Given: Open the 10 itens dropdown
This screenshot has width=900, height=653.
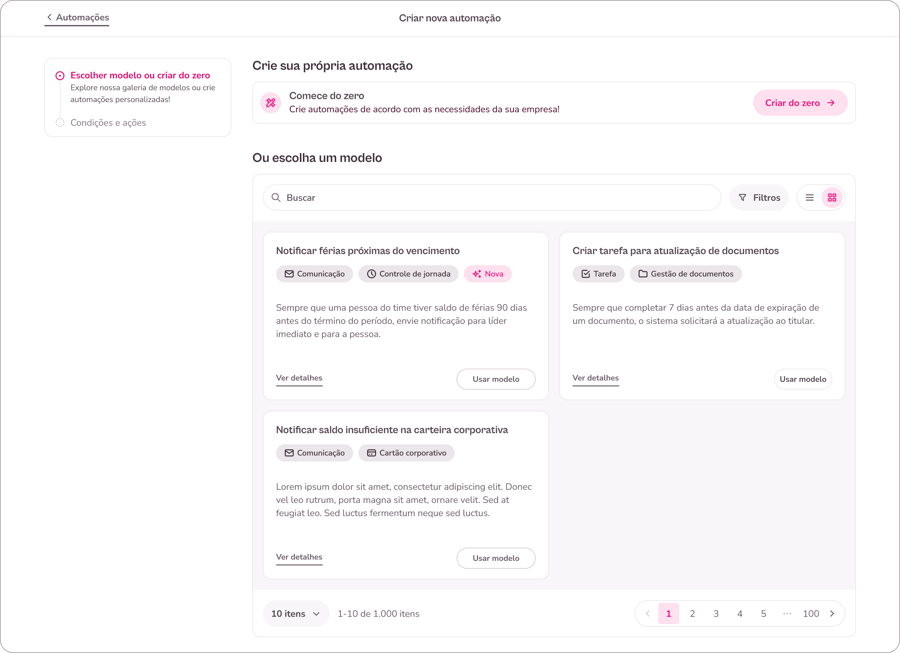Looking at the screenshot, I should (296, 613).
